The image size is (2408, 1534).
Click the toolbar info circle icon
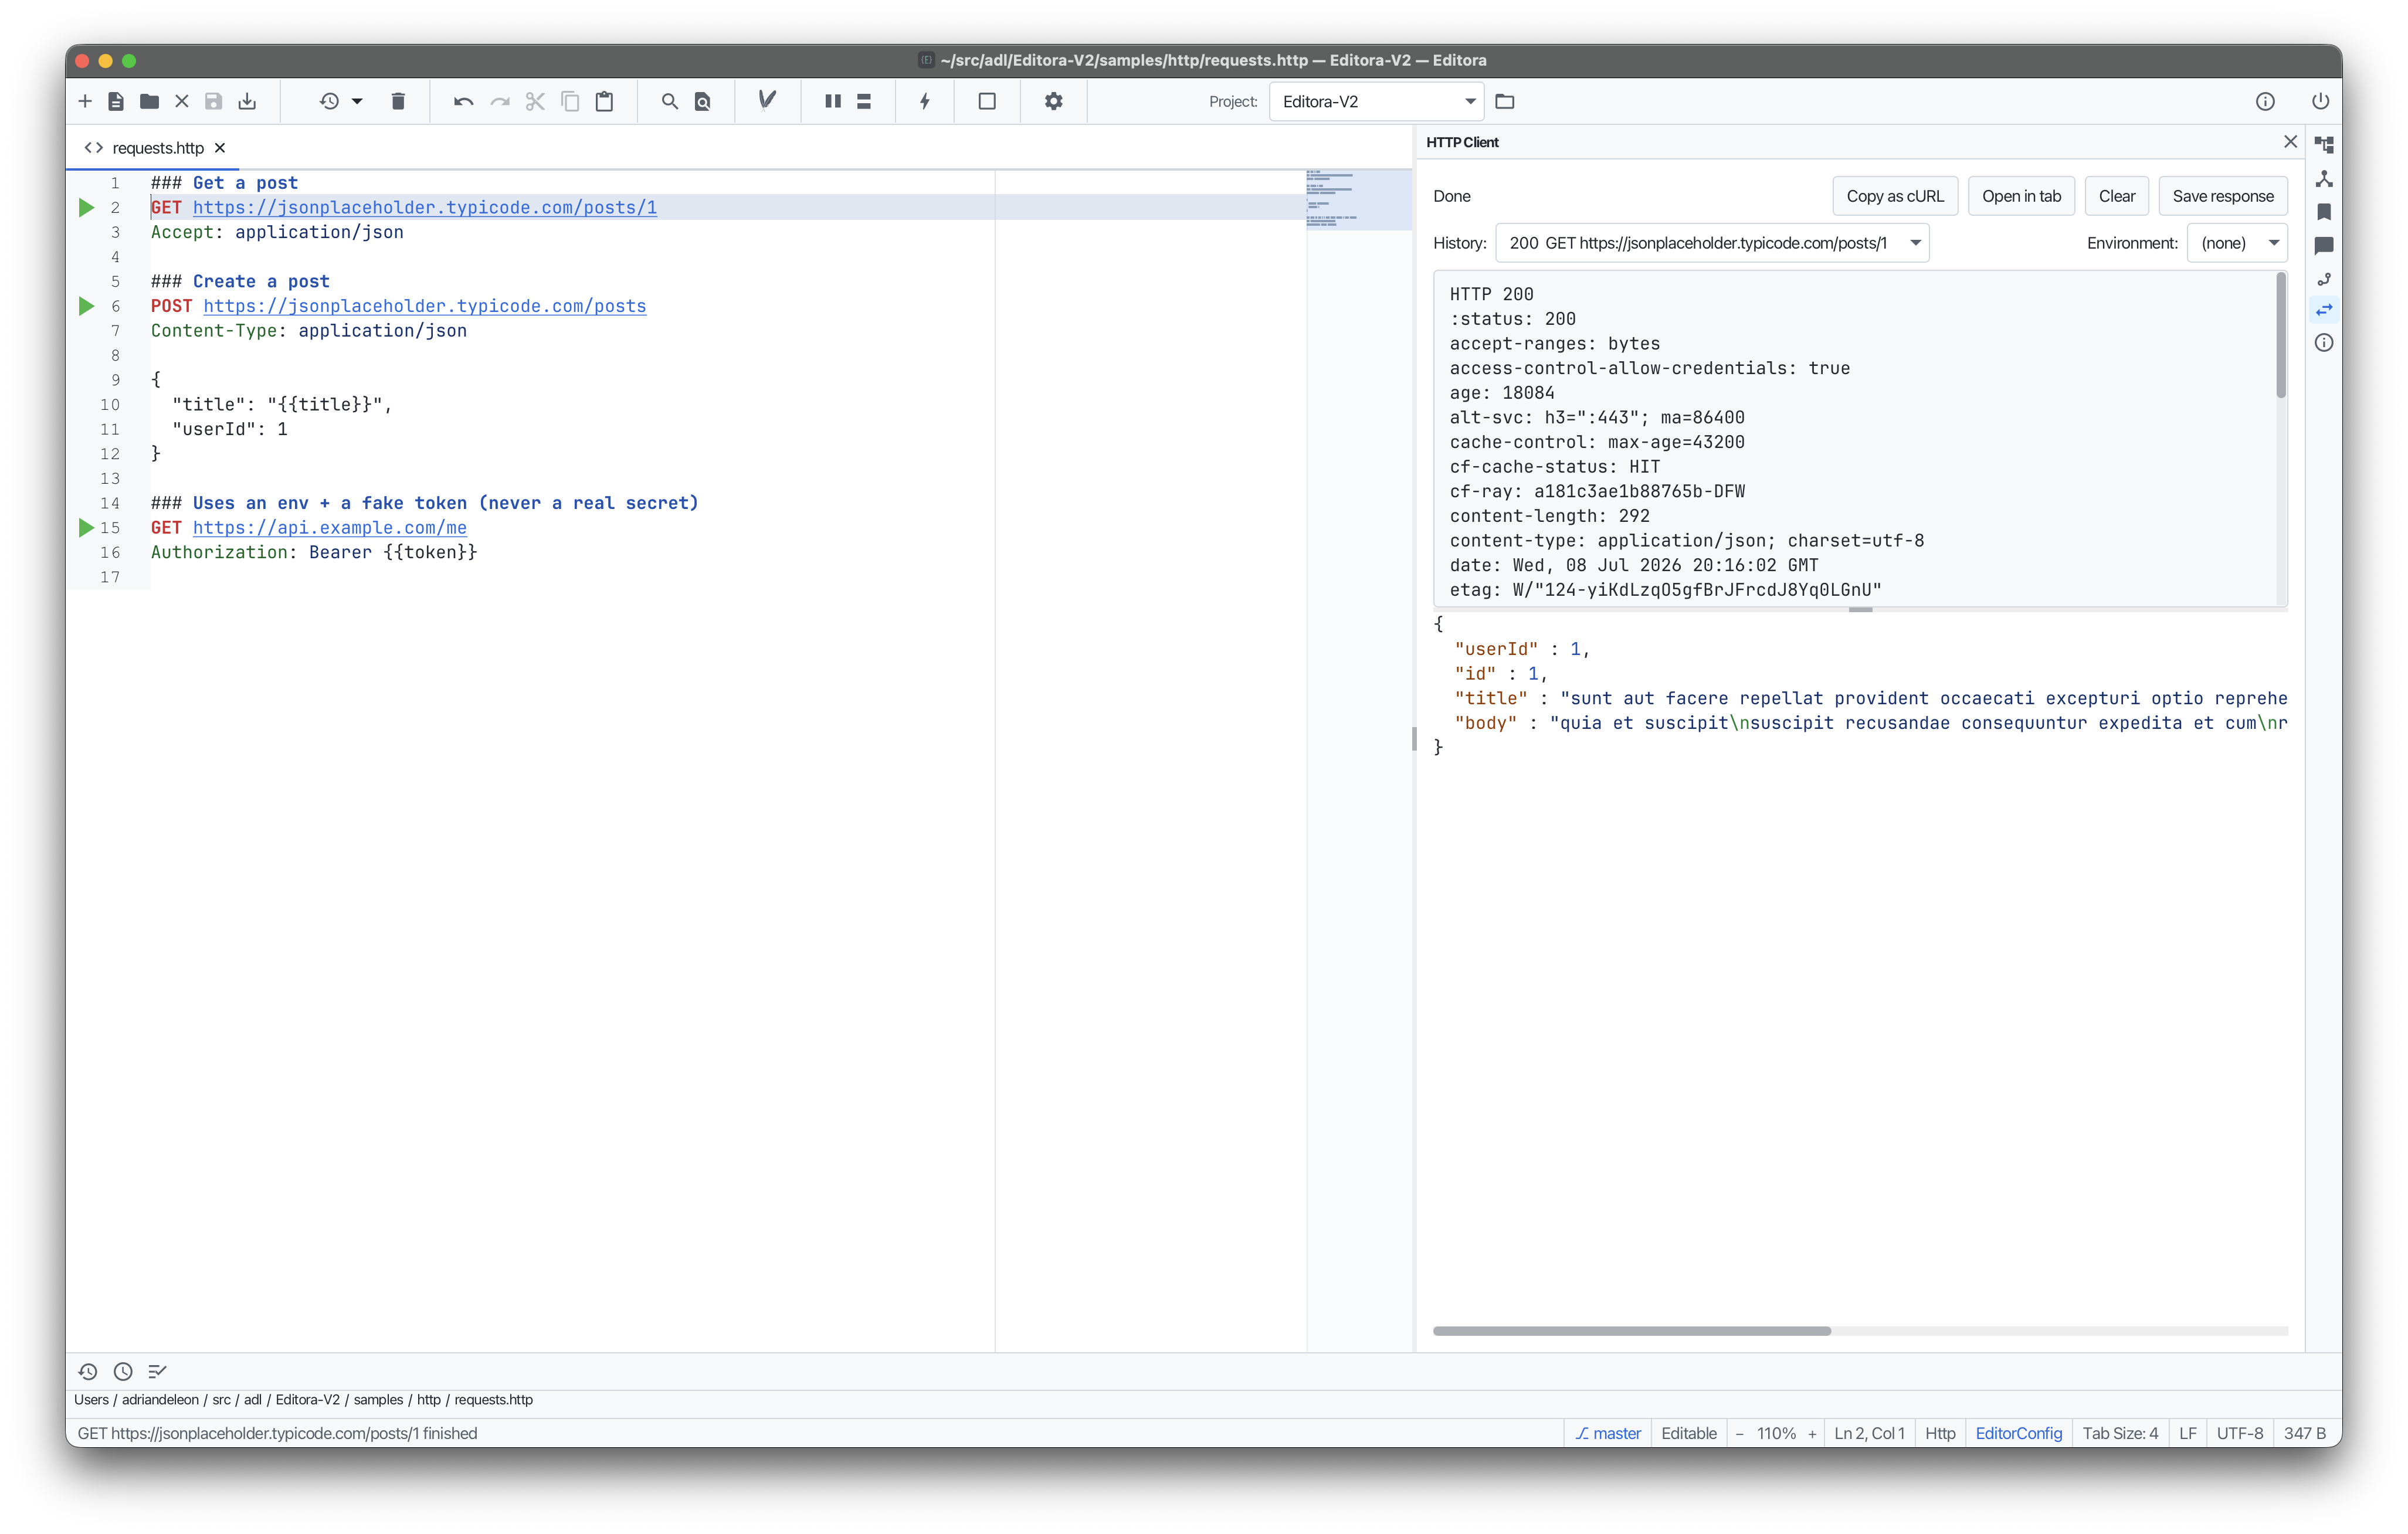pos(2265,101)
